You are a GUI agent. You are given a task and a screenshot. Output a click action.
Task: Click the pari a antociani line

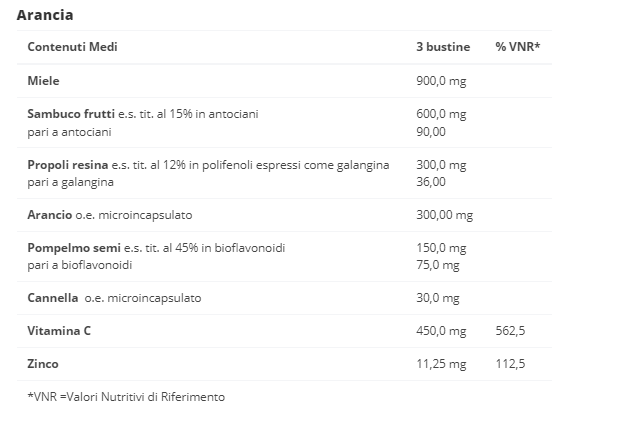69,132
